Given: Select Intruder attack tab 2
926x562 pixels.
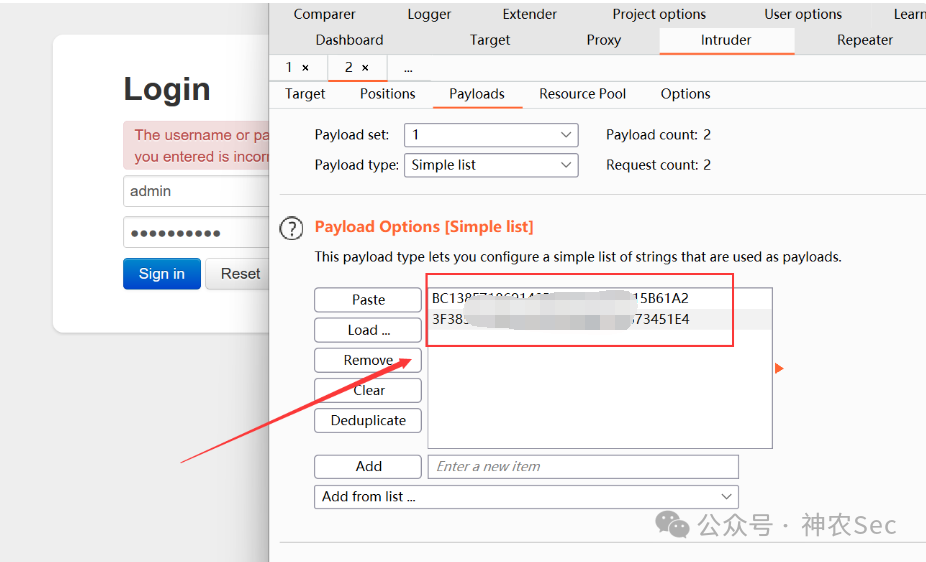Looking at the screenshot, I should [349, 67].
